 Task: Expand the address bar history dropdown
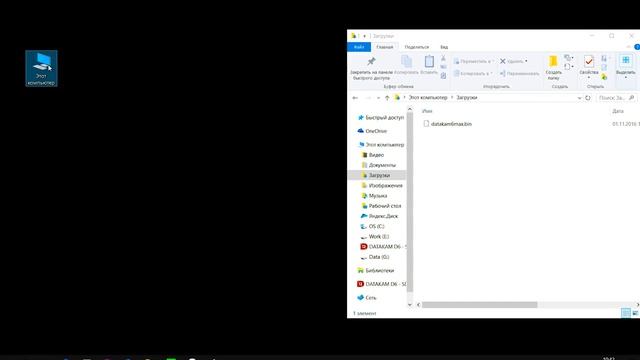point(579,98)
